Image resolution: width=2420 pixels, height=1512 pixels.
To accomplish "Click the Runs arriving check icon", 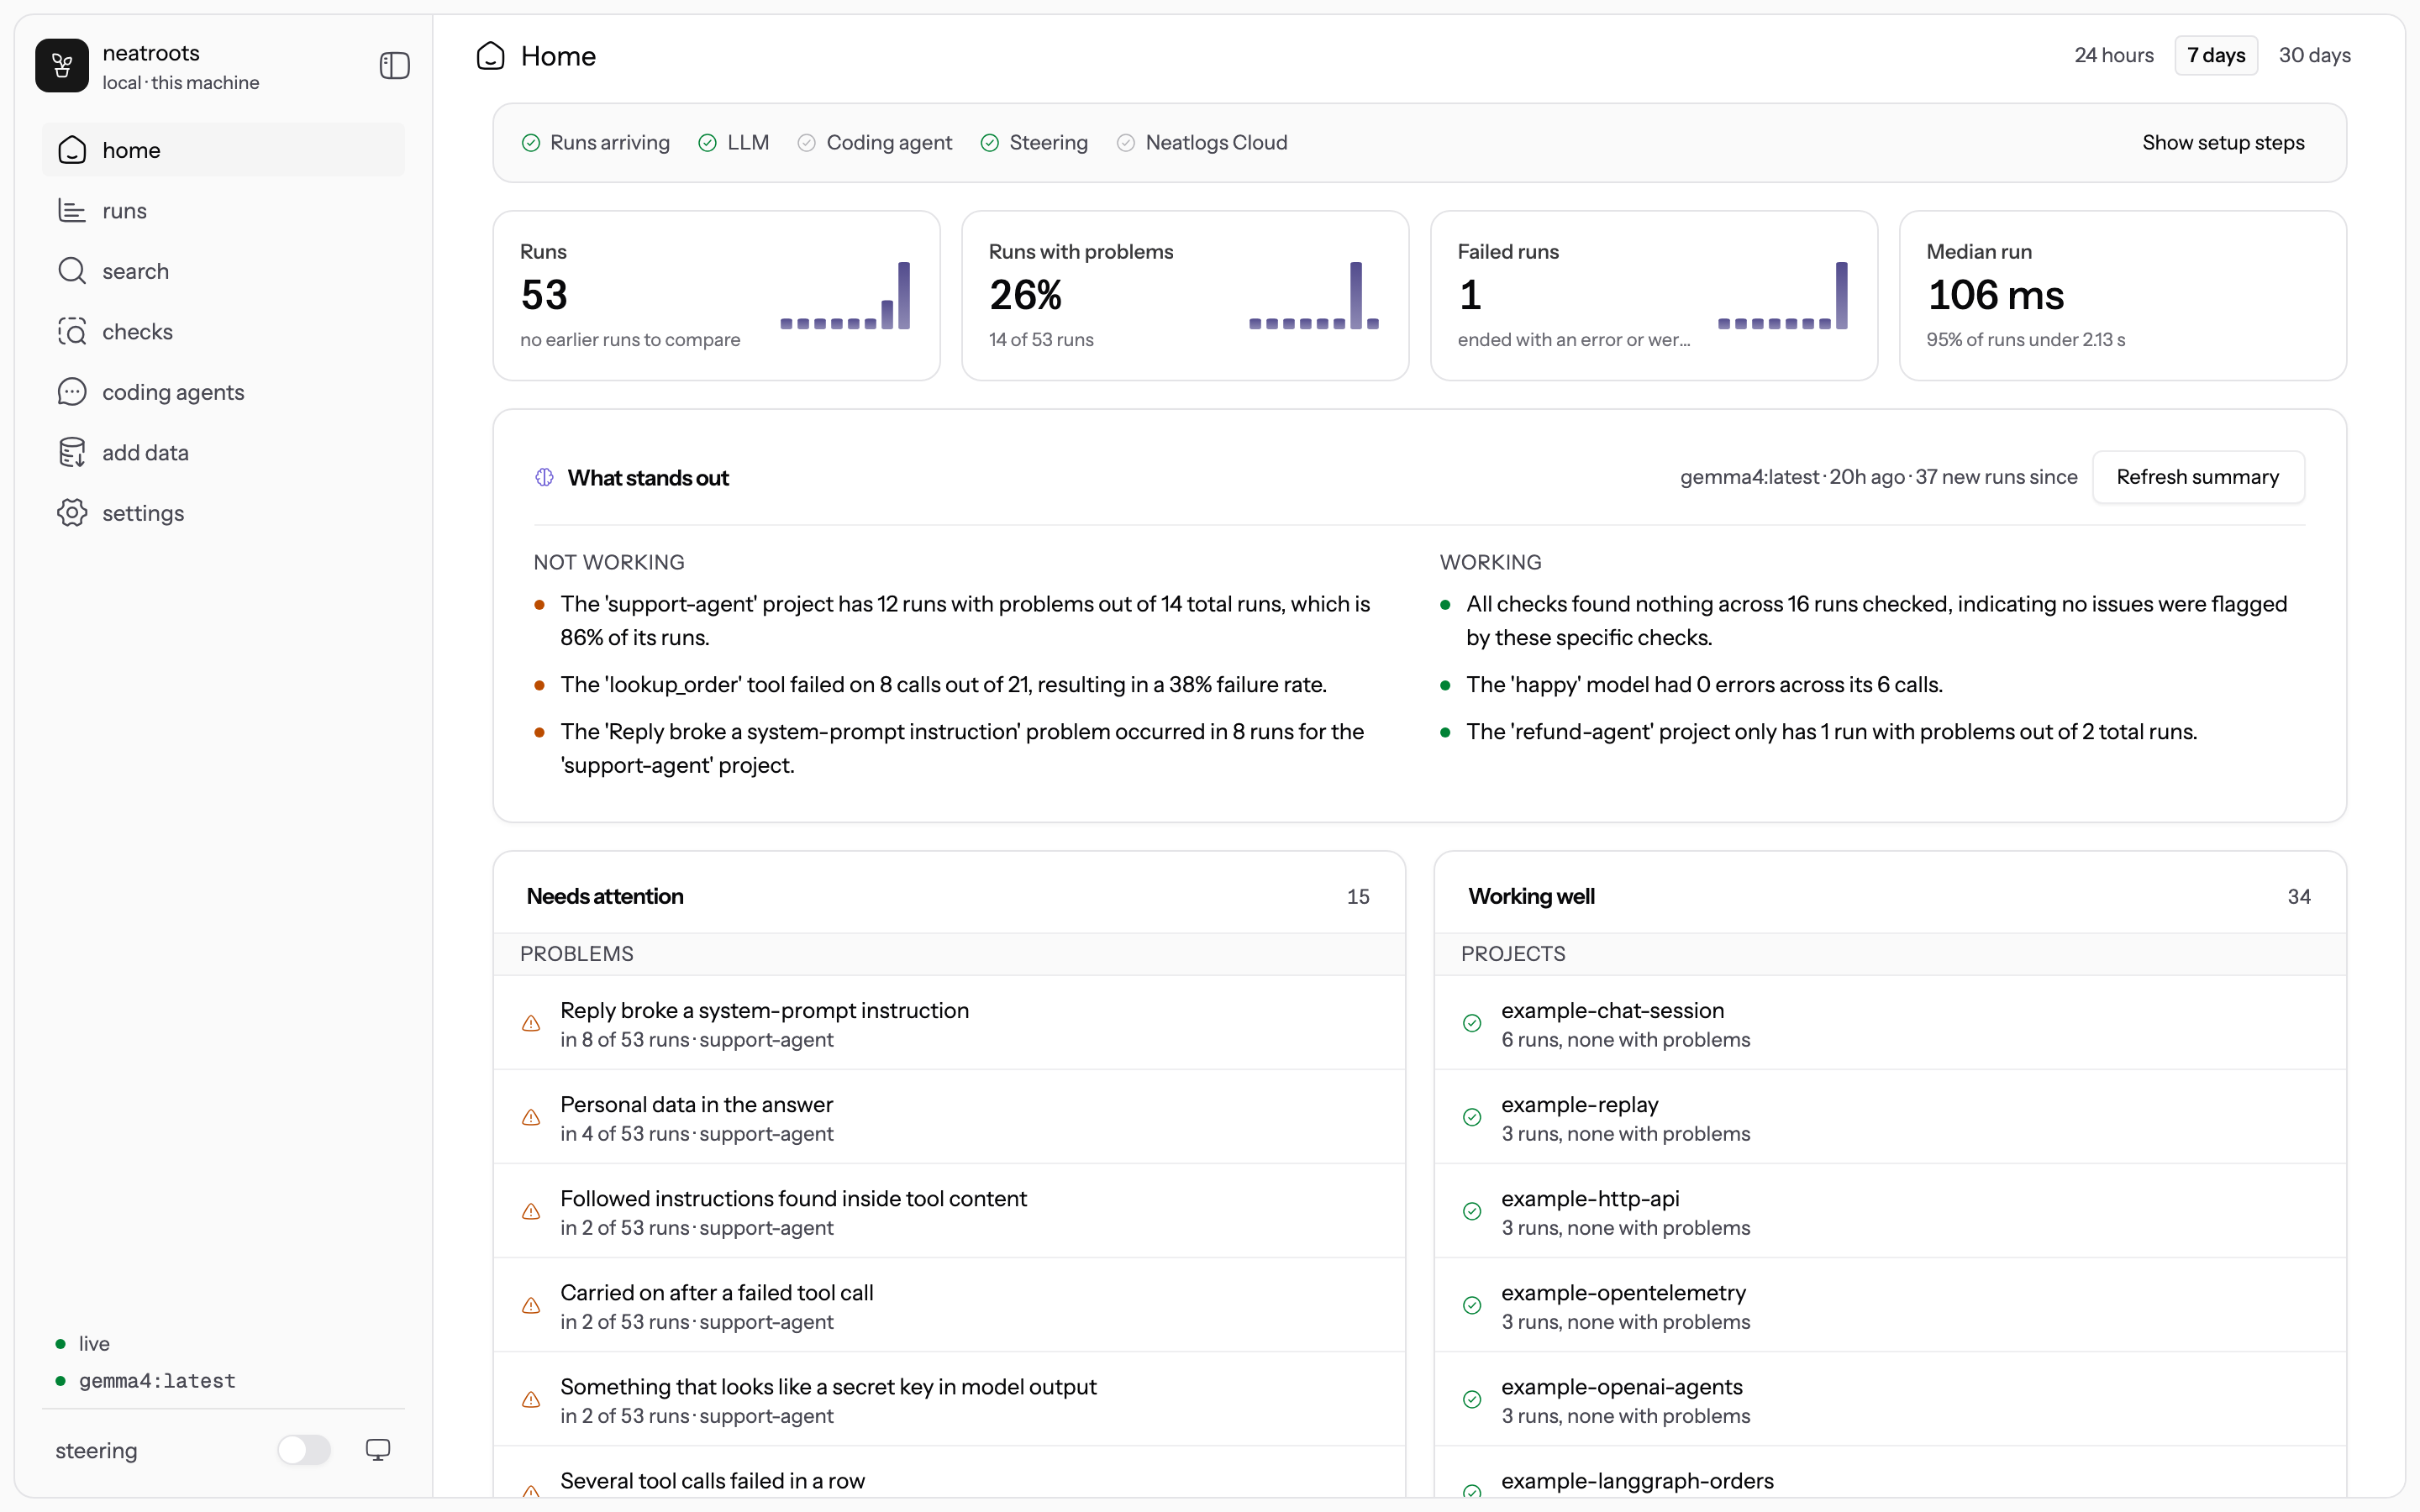I will pos(531,143).
